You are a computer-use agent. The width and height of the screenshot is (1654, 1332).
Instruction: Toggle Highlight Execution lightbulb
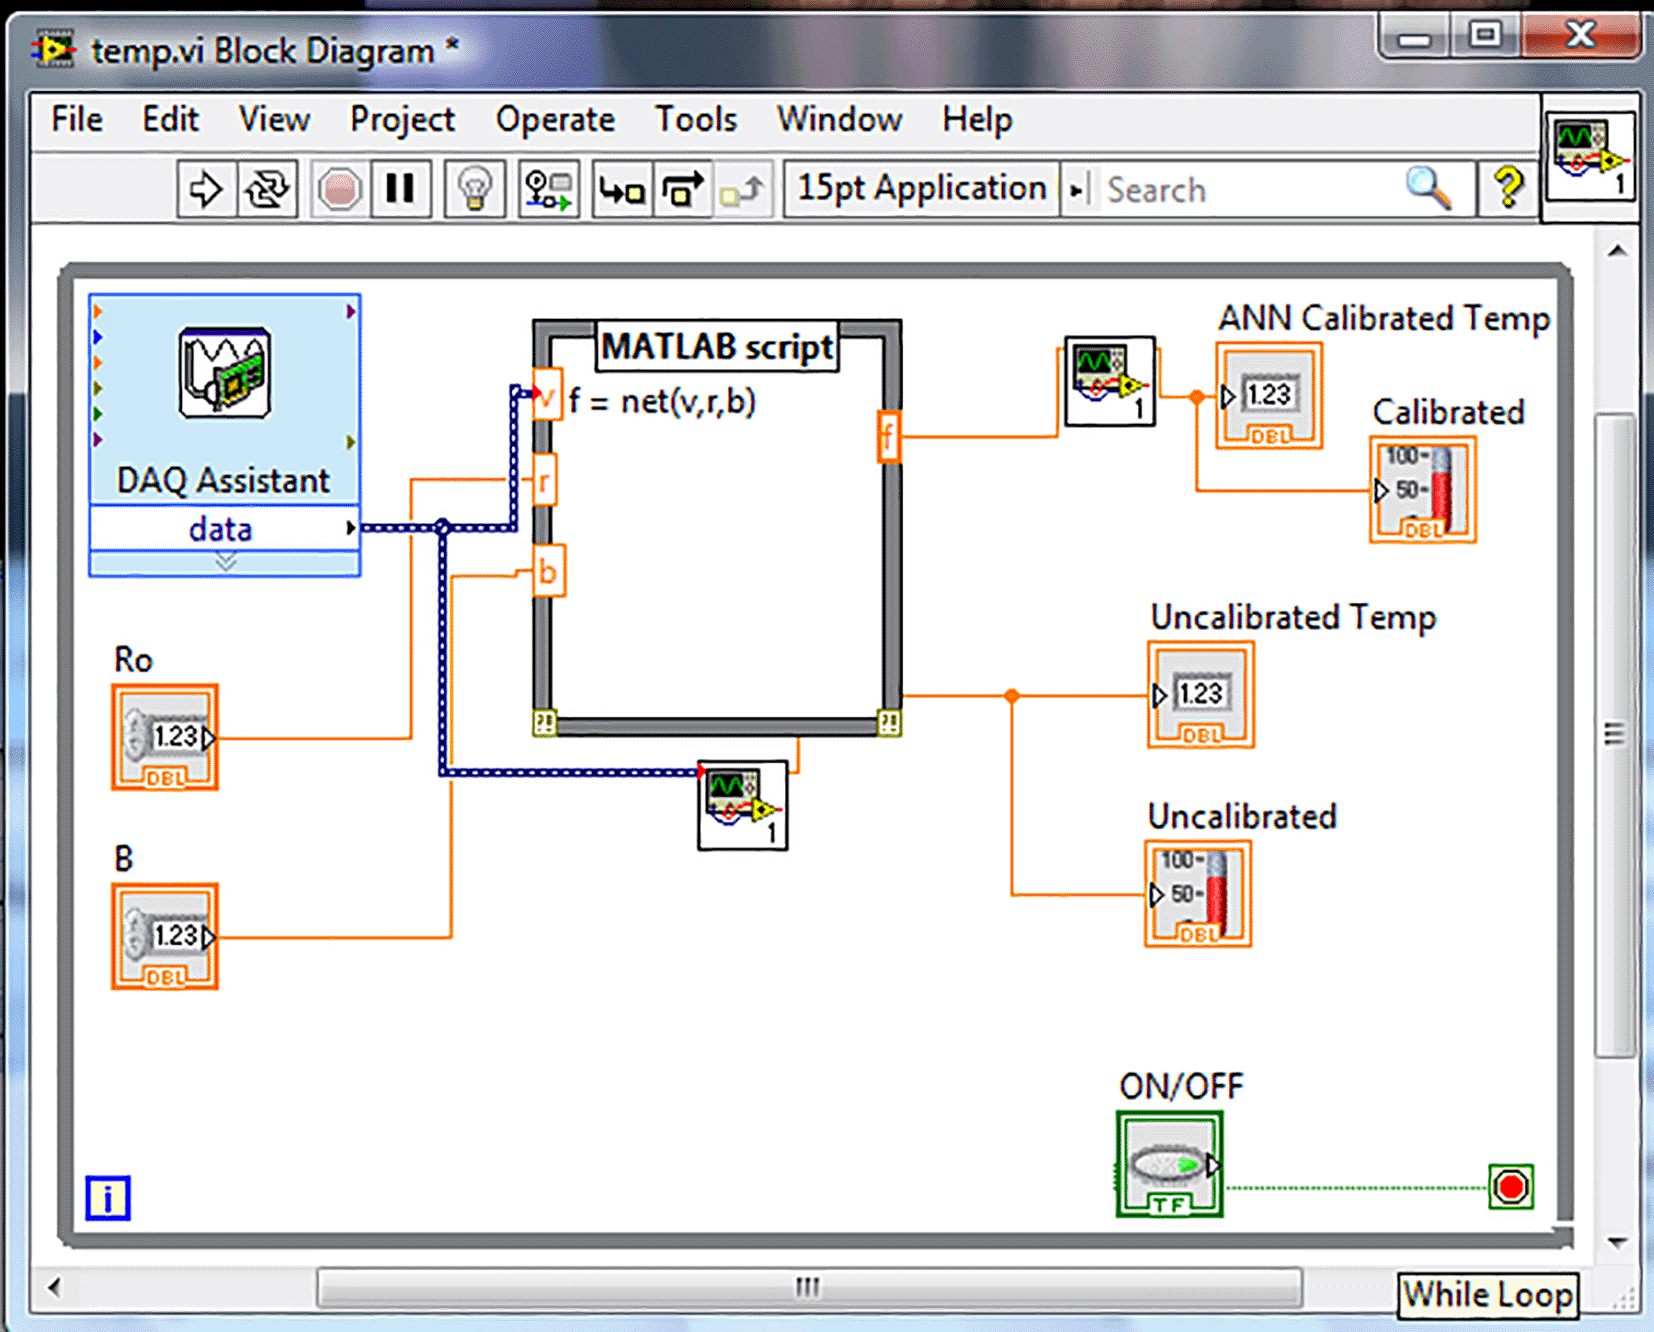click(x=474, y=189)
